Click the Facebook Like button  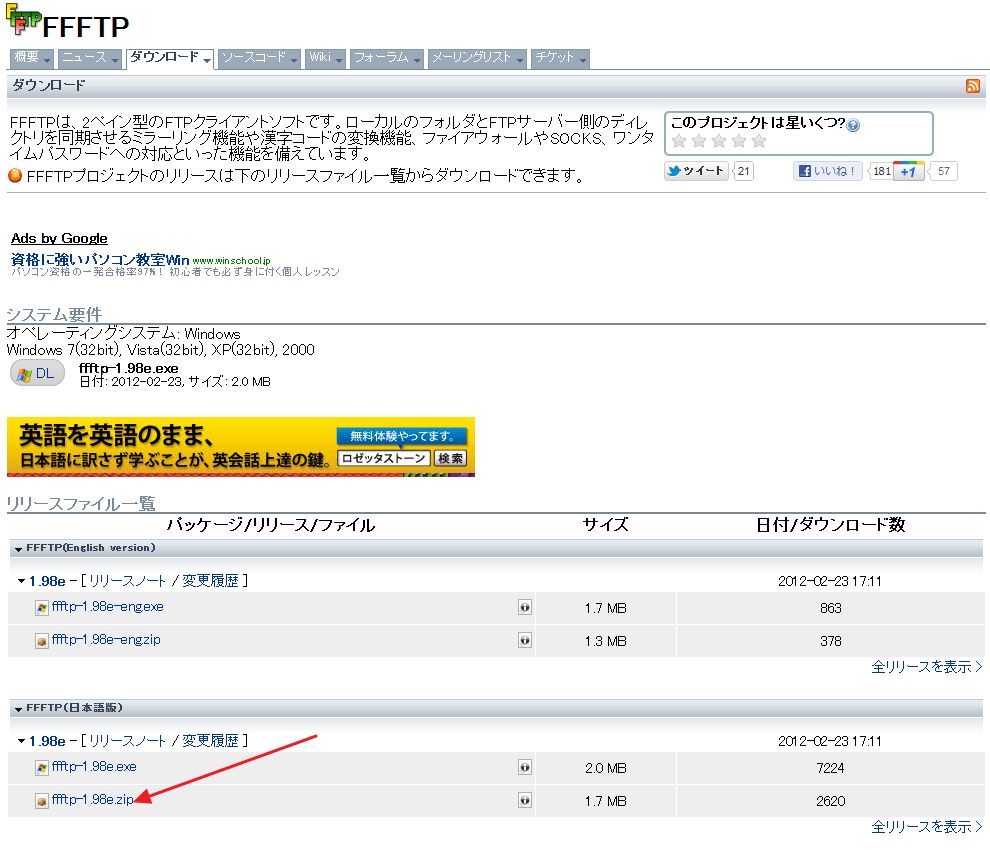pyautogui.click(x=828, y=171)
